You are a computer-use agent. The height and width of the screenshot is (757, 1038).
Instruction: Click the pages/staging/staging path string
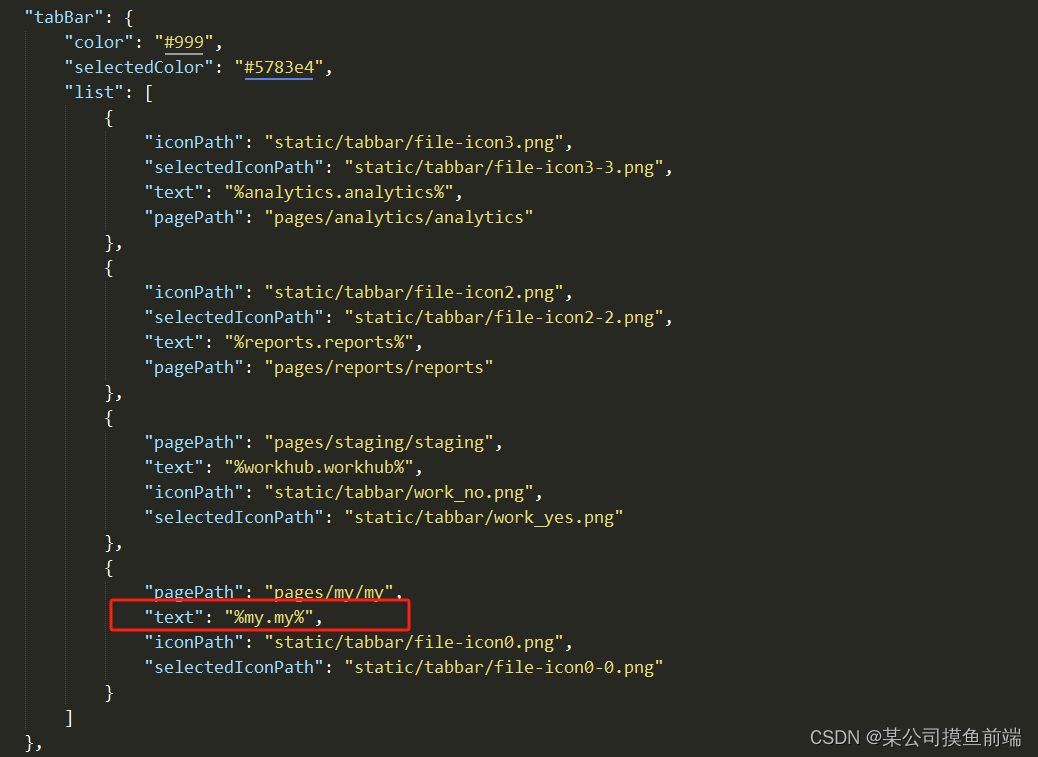pos(379,443)
